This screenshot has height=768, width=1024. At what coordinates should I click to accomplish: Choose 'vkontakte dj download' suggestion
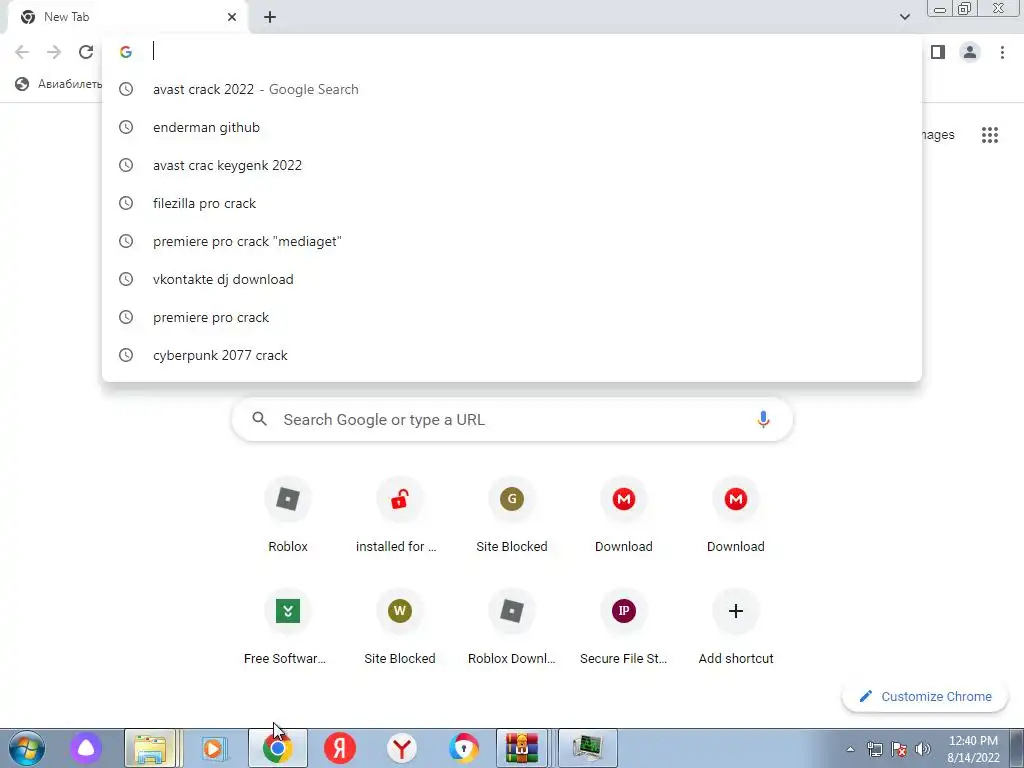[x=512, y=279]
